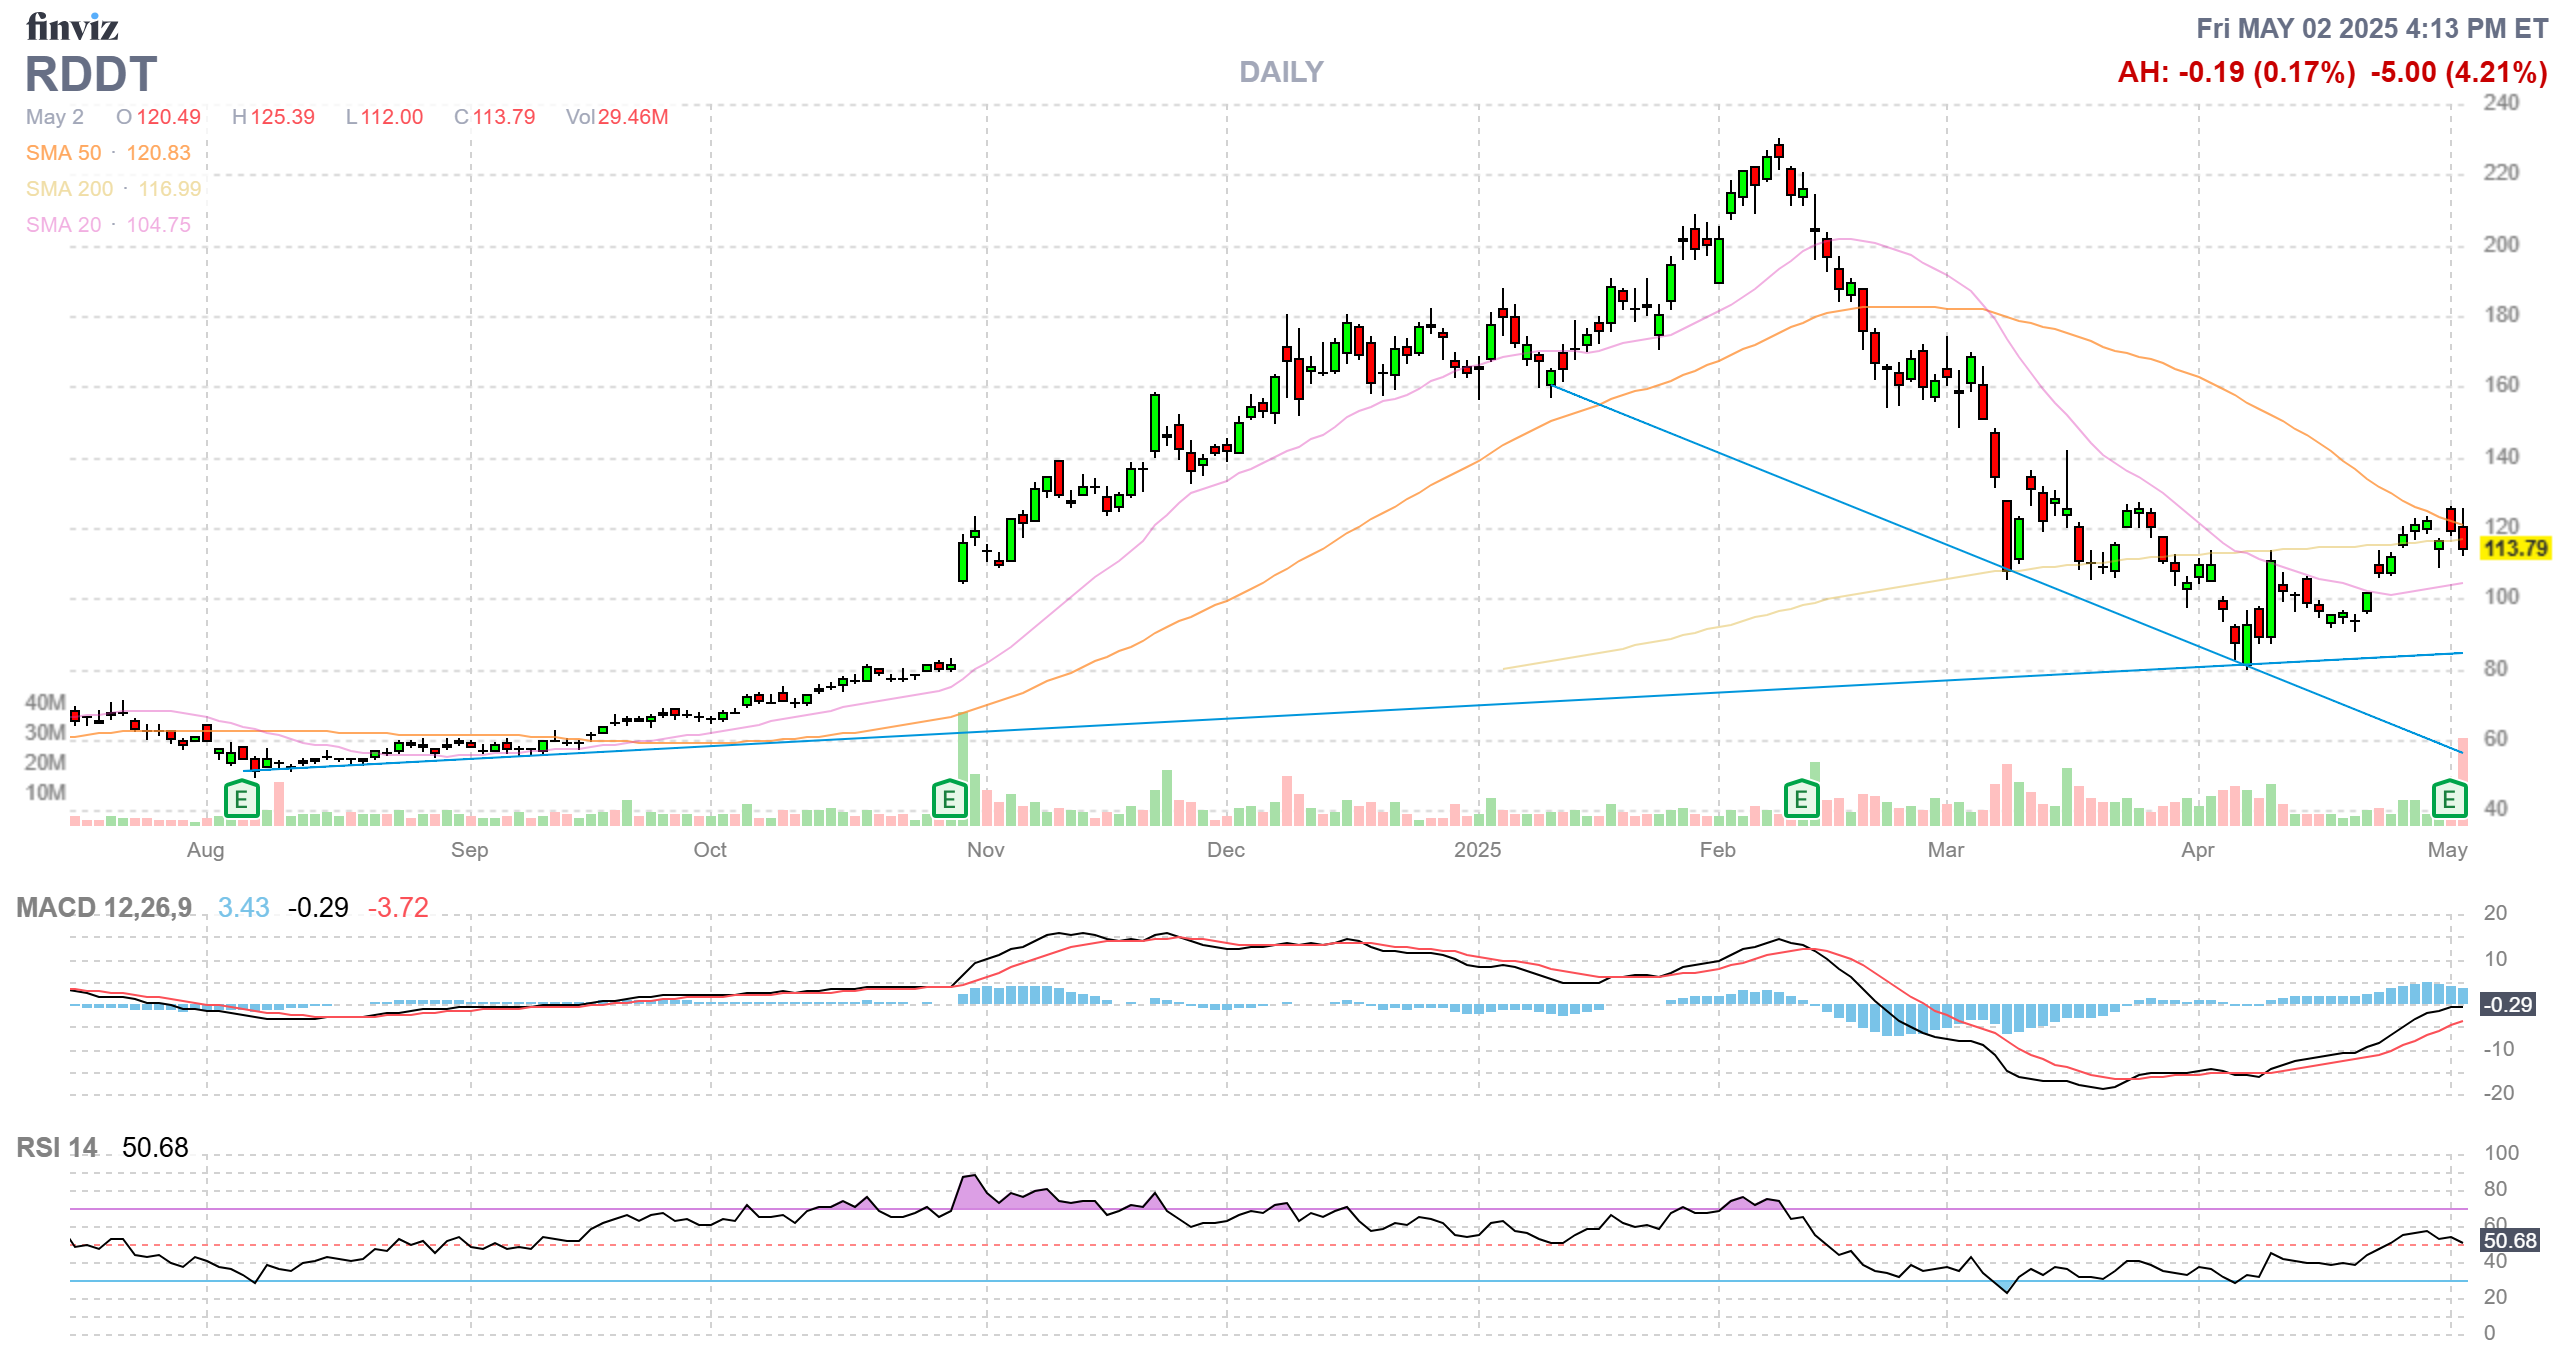Click the August earnings E marker

coord(241,799)
